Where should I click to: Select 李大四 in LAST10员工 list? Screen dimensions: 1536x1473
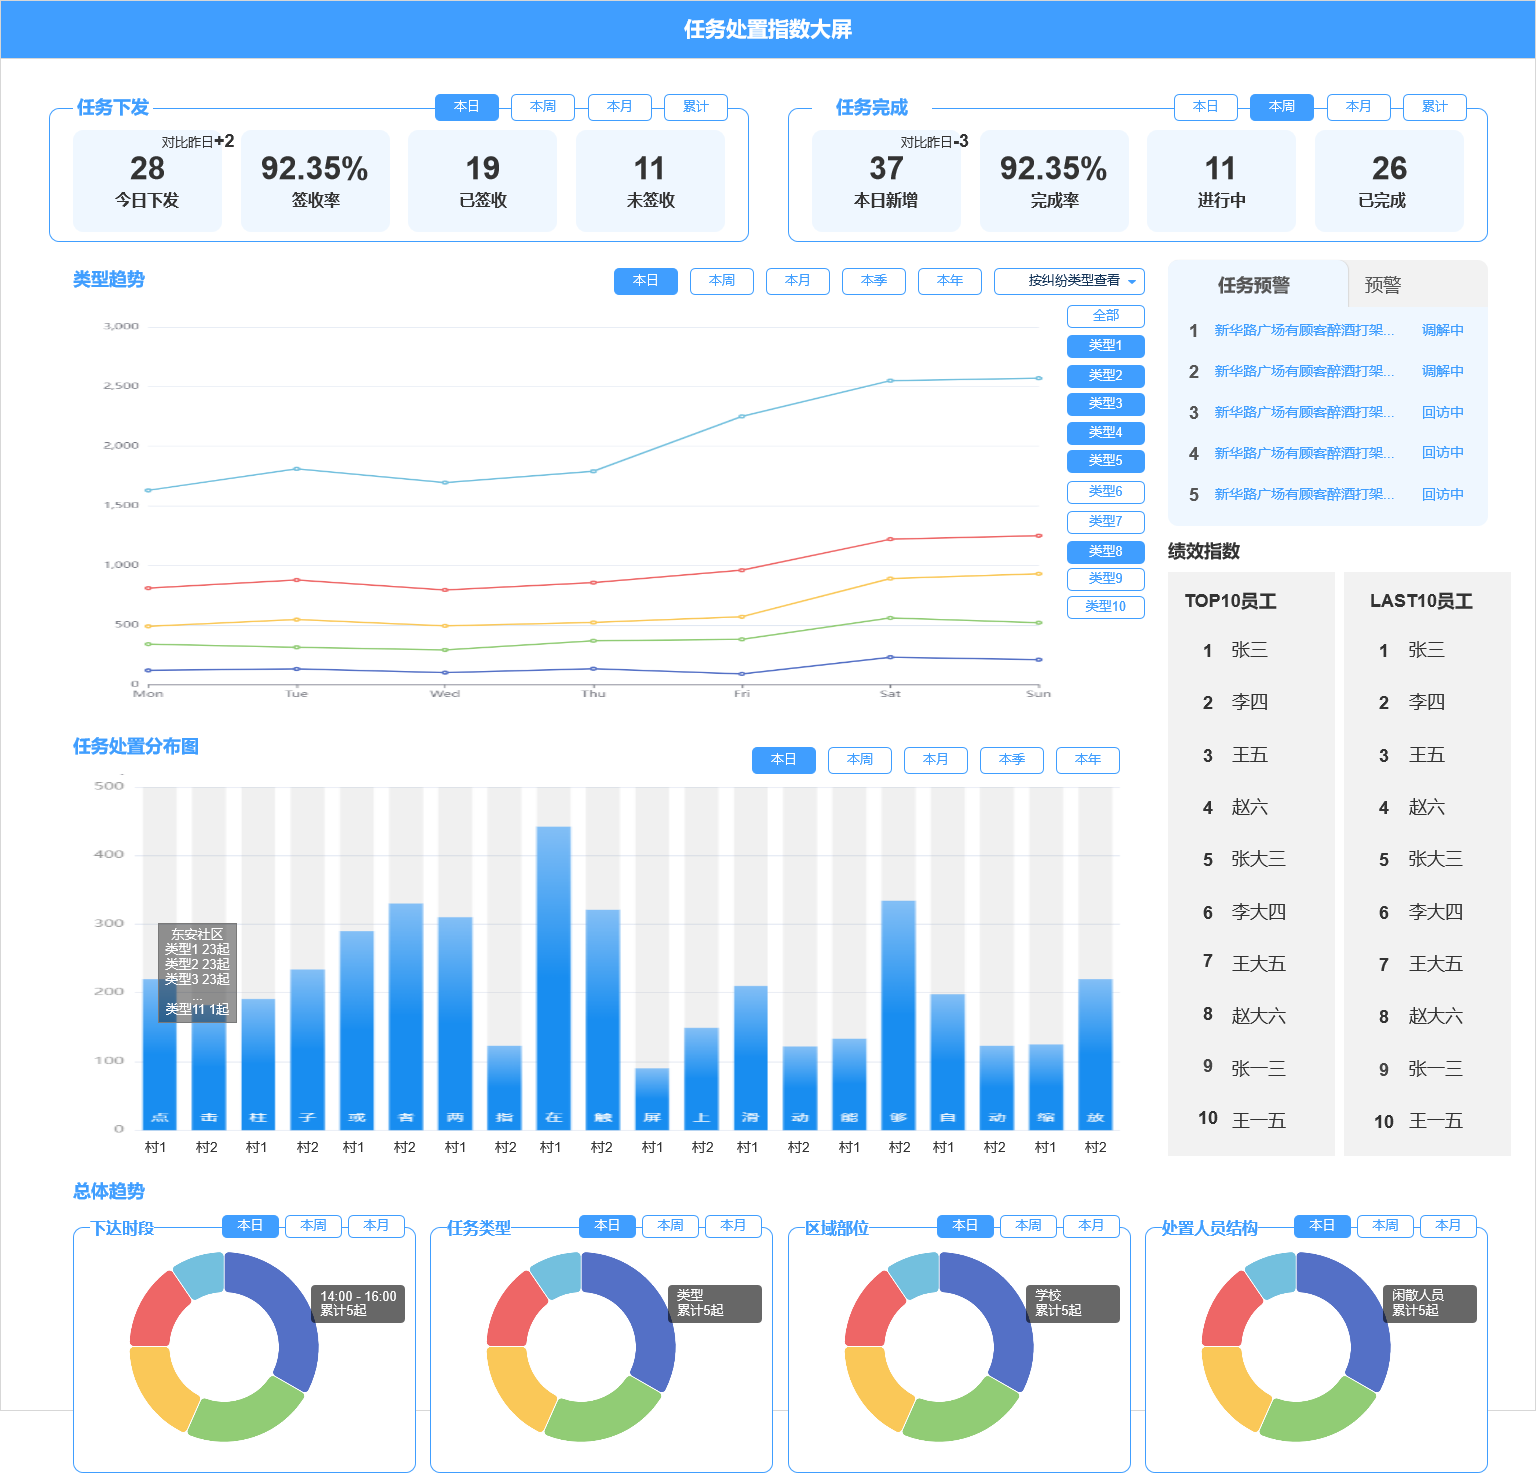1435,913
